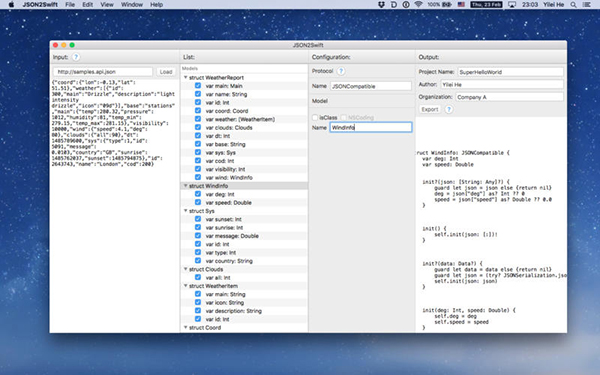Open the Protocol help question mark
Image resolution: width=600 pixels, height=375 pixels.
[341, 71]
